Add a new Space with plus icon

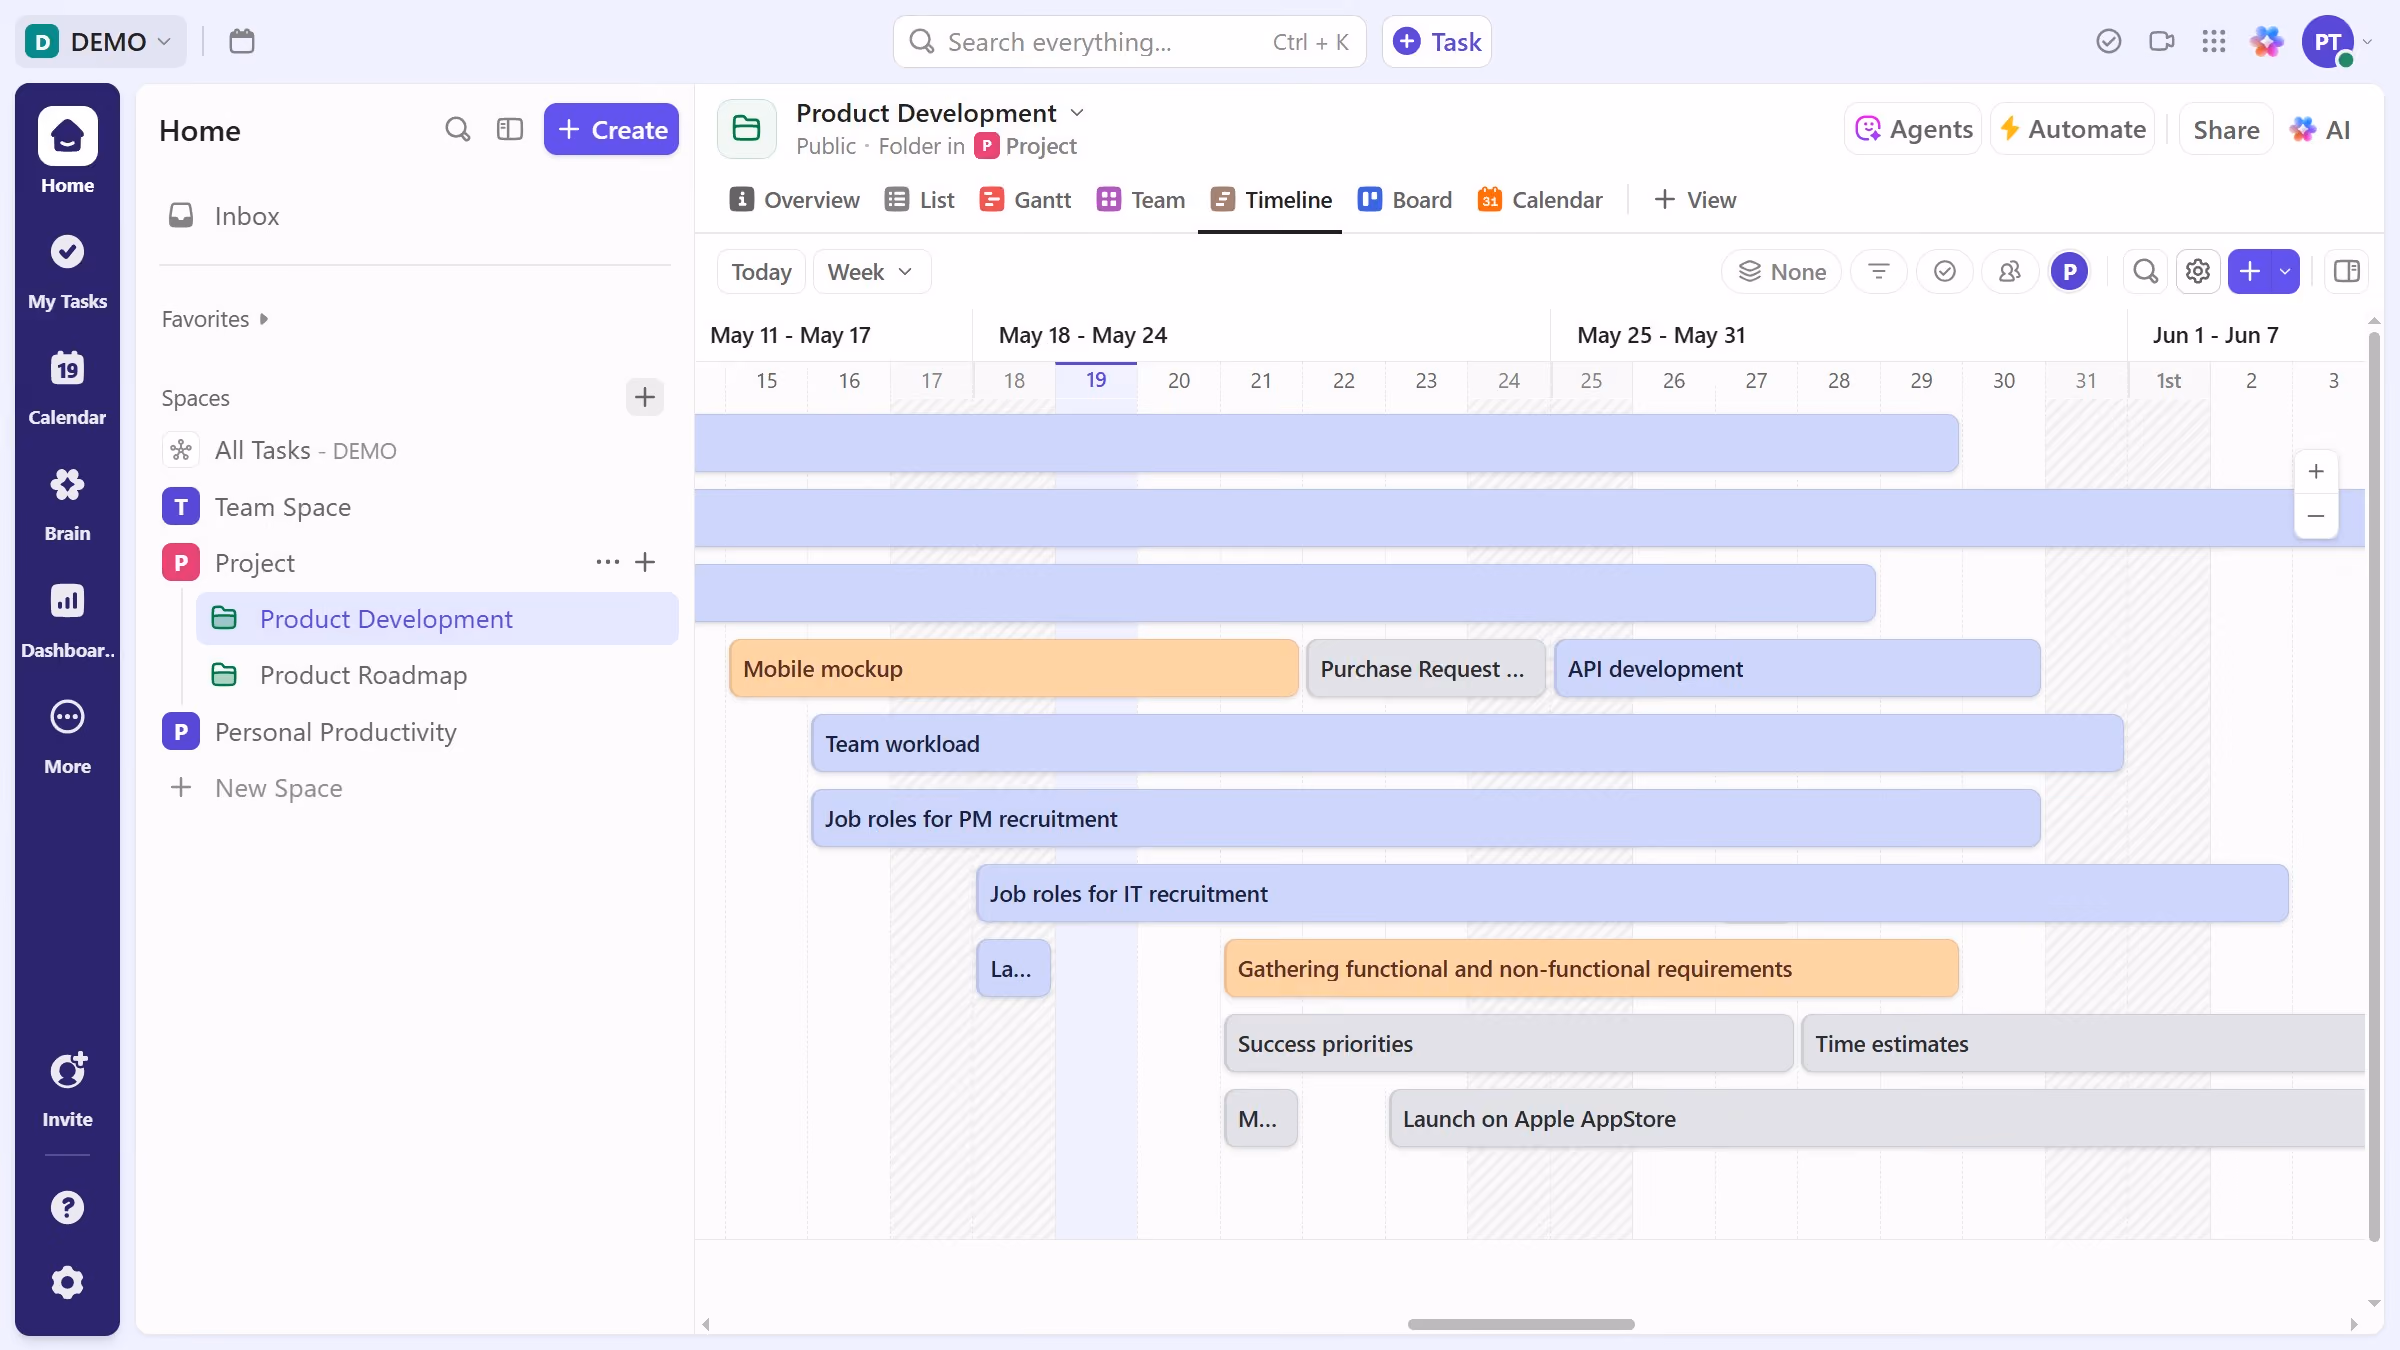pyautogui.click(x=645, y=397)
